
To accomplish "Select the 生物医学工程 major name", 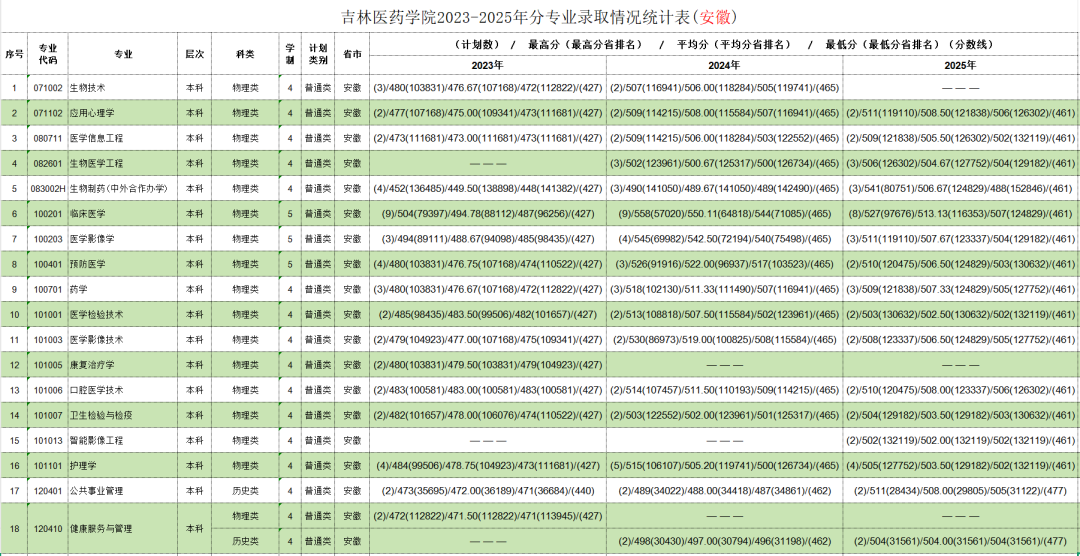I will tap(96, 163).
